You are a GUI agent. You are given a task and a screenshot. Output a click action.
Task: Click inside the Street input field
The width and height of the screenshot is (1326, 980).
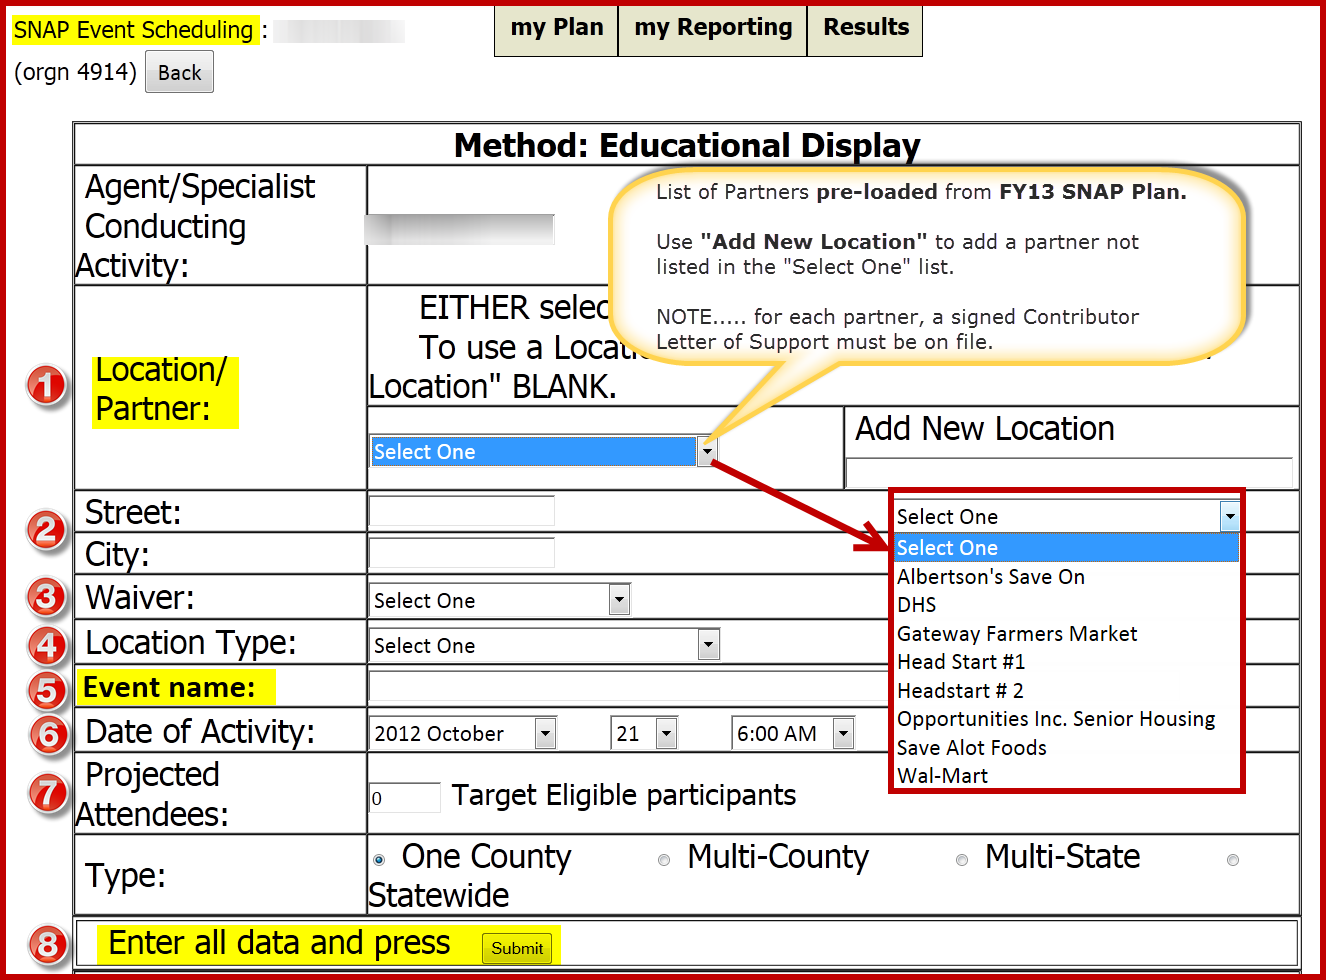pyautogui.click(x=461, y=510)
